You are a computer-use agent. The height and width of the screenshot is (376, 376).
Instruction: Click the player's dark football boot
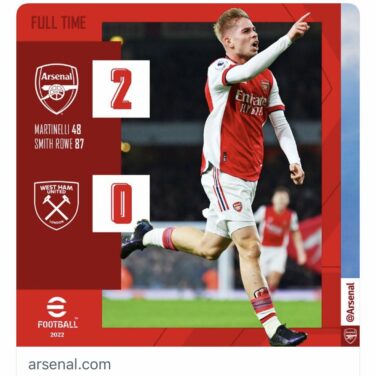click(x=288, y=335)
